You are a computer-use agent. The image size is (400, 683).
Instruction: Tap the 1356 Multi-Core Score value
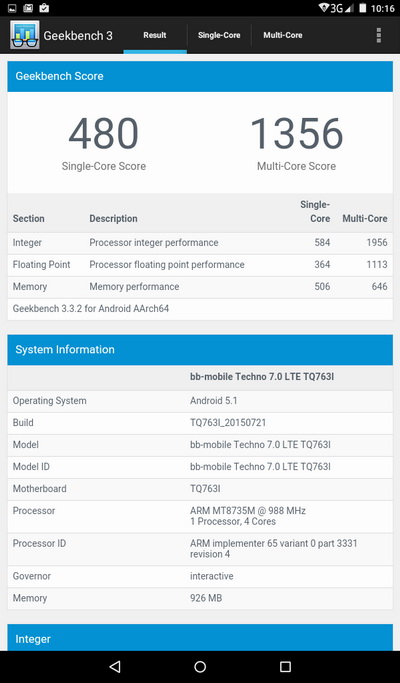pyautogui.click(x=297, y=134)
